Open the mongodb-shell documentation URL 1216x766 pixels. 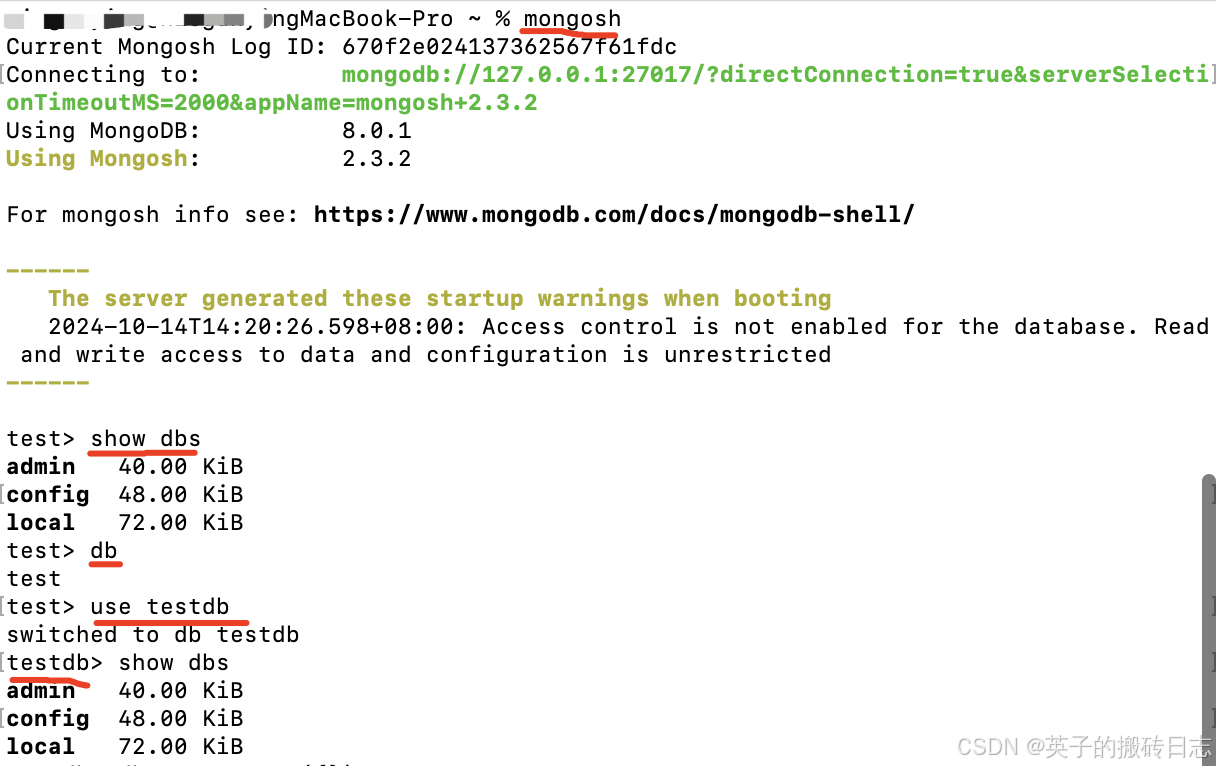[x=614, y=214]
